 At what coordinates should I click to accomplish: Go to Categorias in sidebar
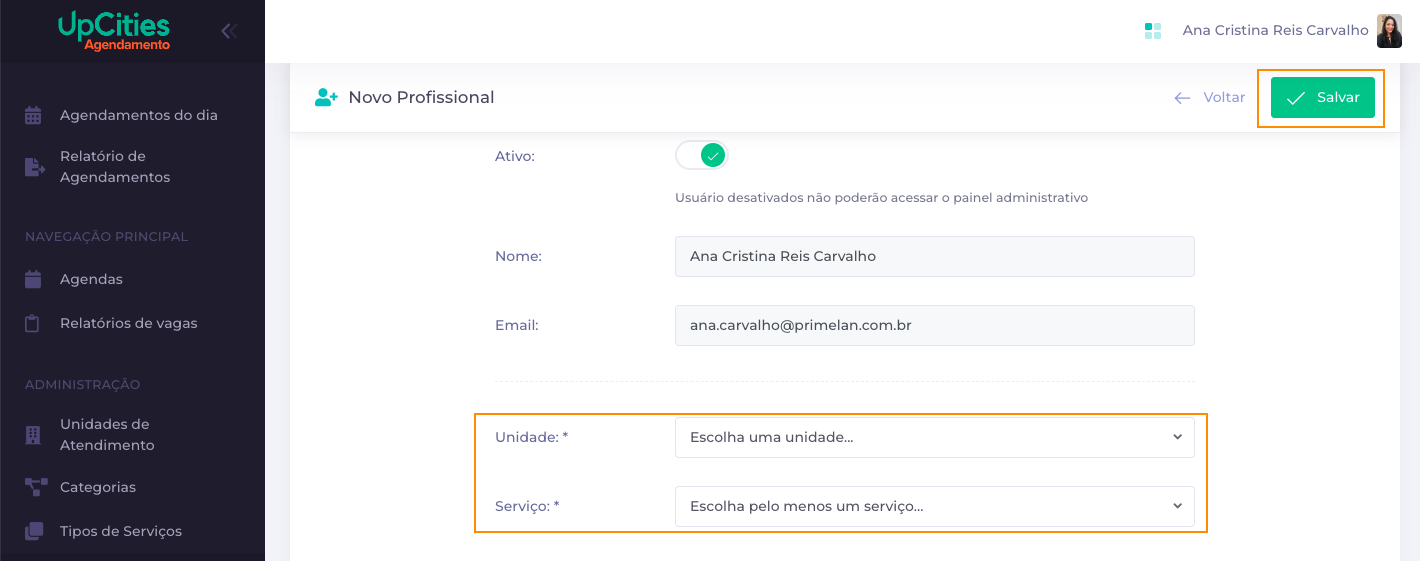pyautogui.click(x=98, y=487)
